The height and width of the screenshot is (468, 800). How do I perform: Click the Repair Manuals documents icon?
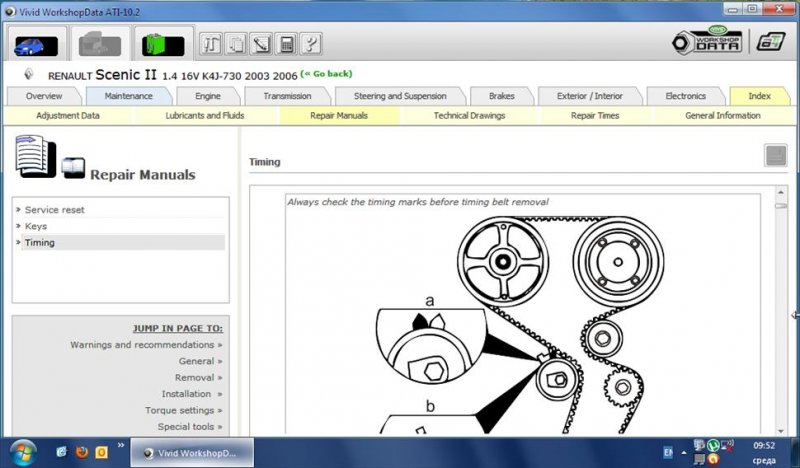point(35,156)
